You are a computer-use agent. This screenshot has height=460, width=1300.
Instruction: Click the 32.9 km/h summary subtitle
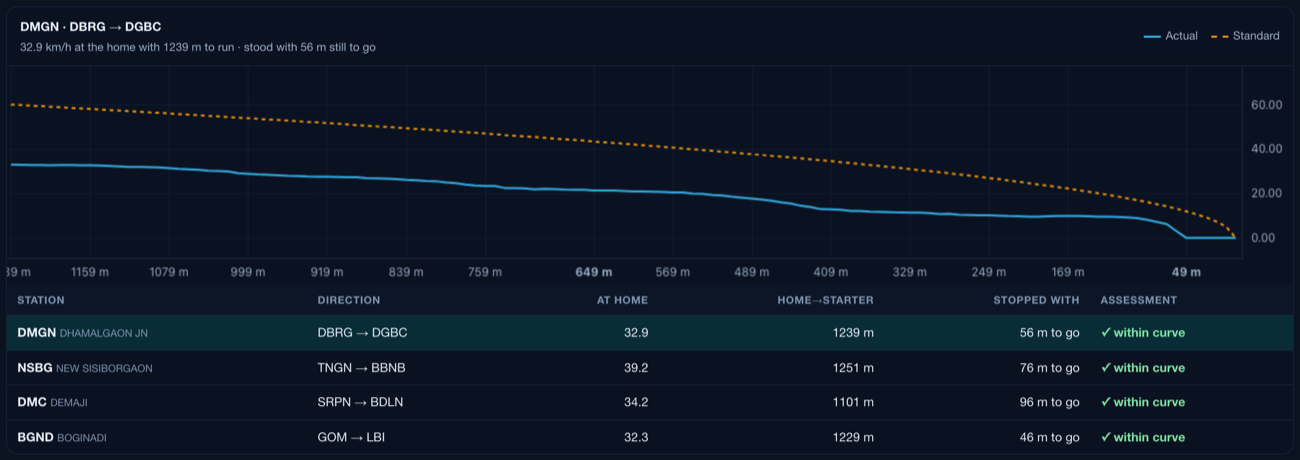coord(198,47)
